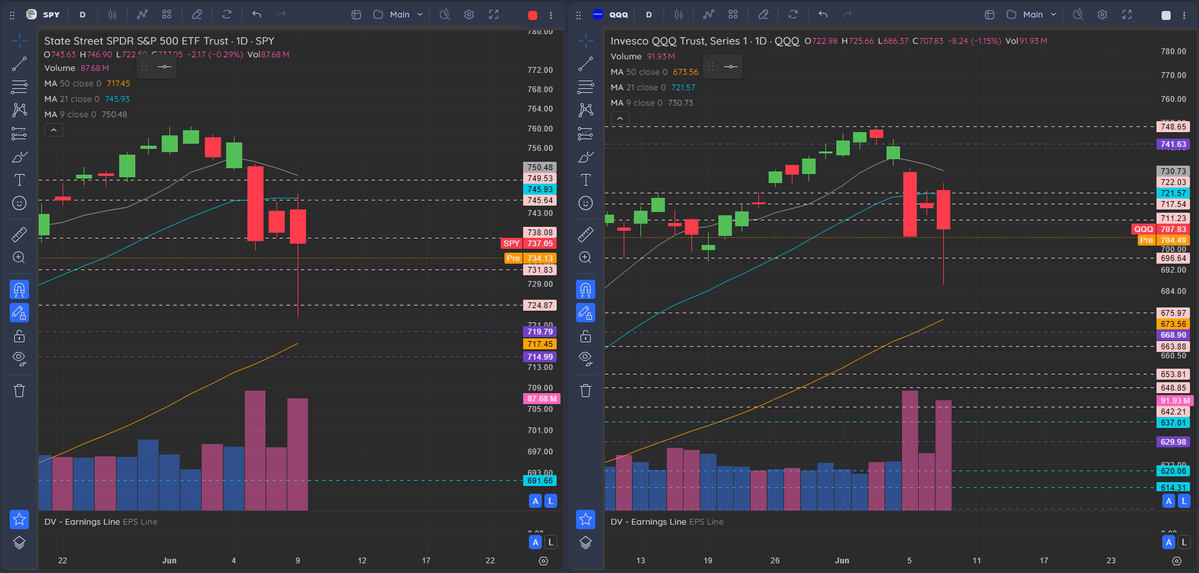Enable auto scale A on SPY price axis
The height and width of the screenshot is (573, 1199).
point(535,500)
